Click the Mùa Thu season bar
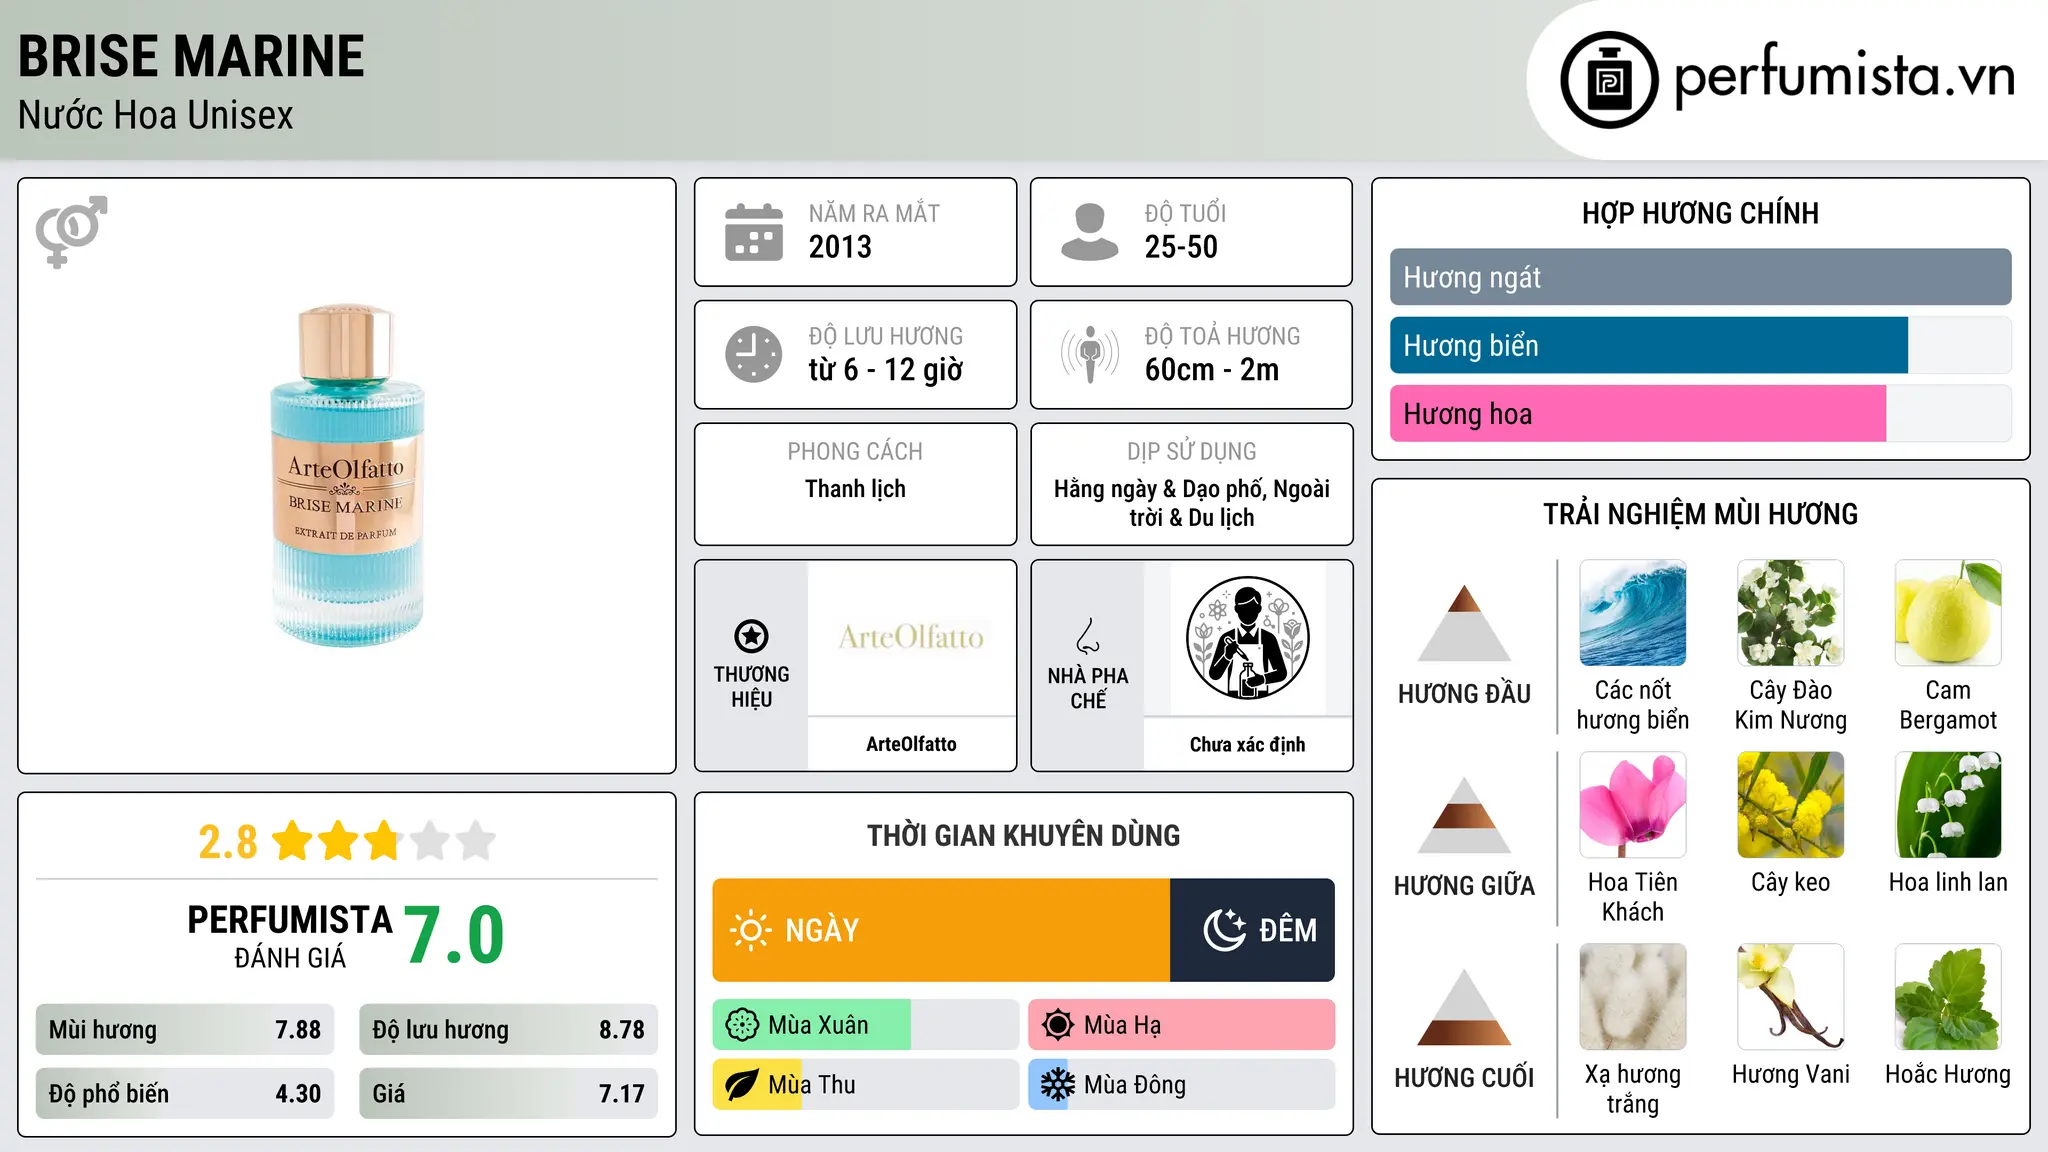This screenshot has height=1152, width=2048. pyautogui.click(x=865, y=1085)
